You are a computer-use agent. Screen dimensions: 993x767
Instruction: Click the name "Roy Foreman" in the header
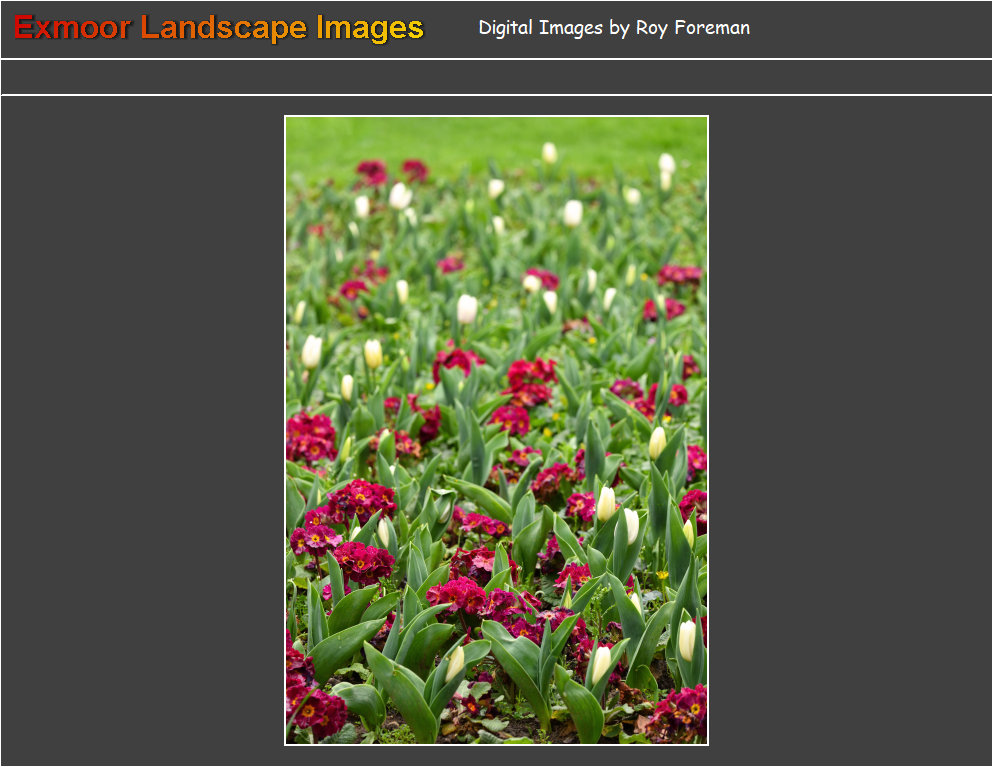coord(692,28)
